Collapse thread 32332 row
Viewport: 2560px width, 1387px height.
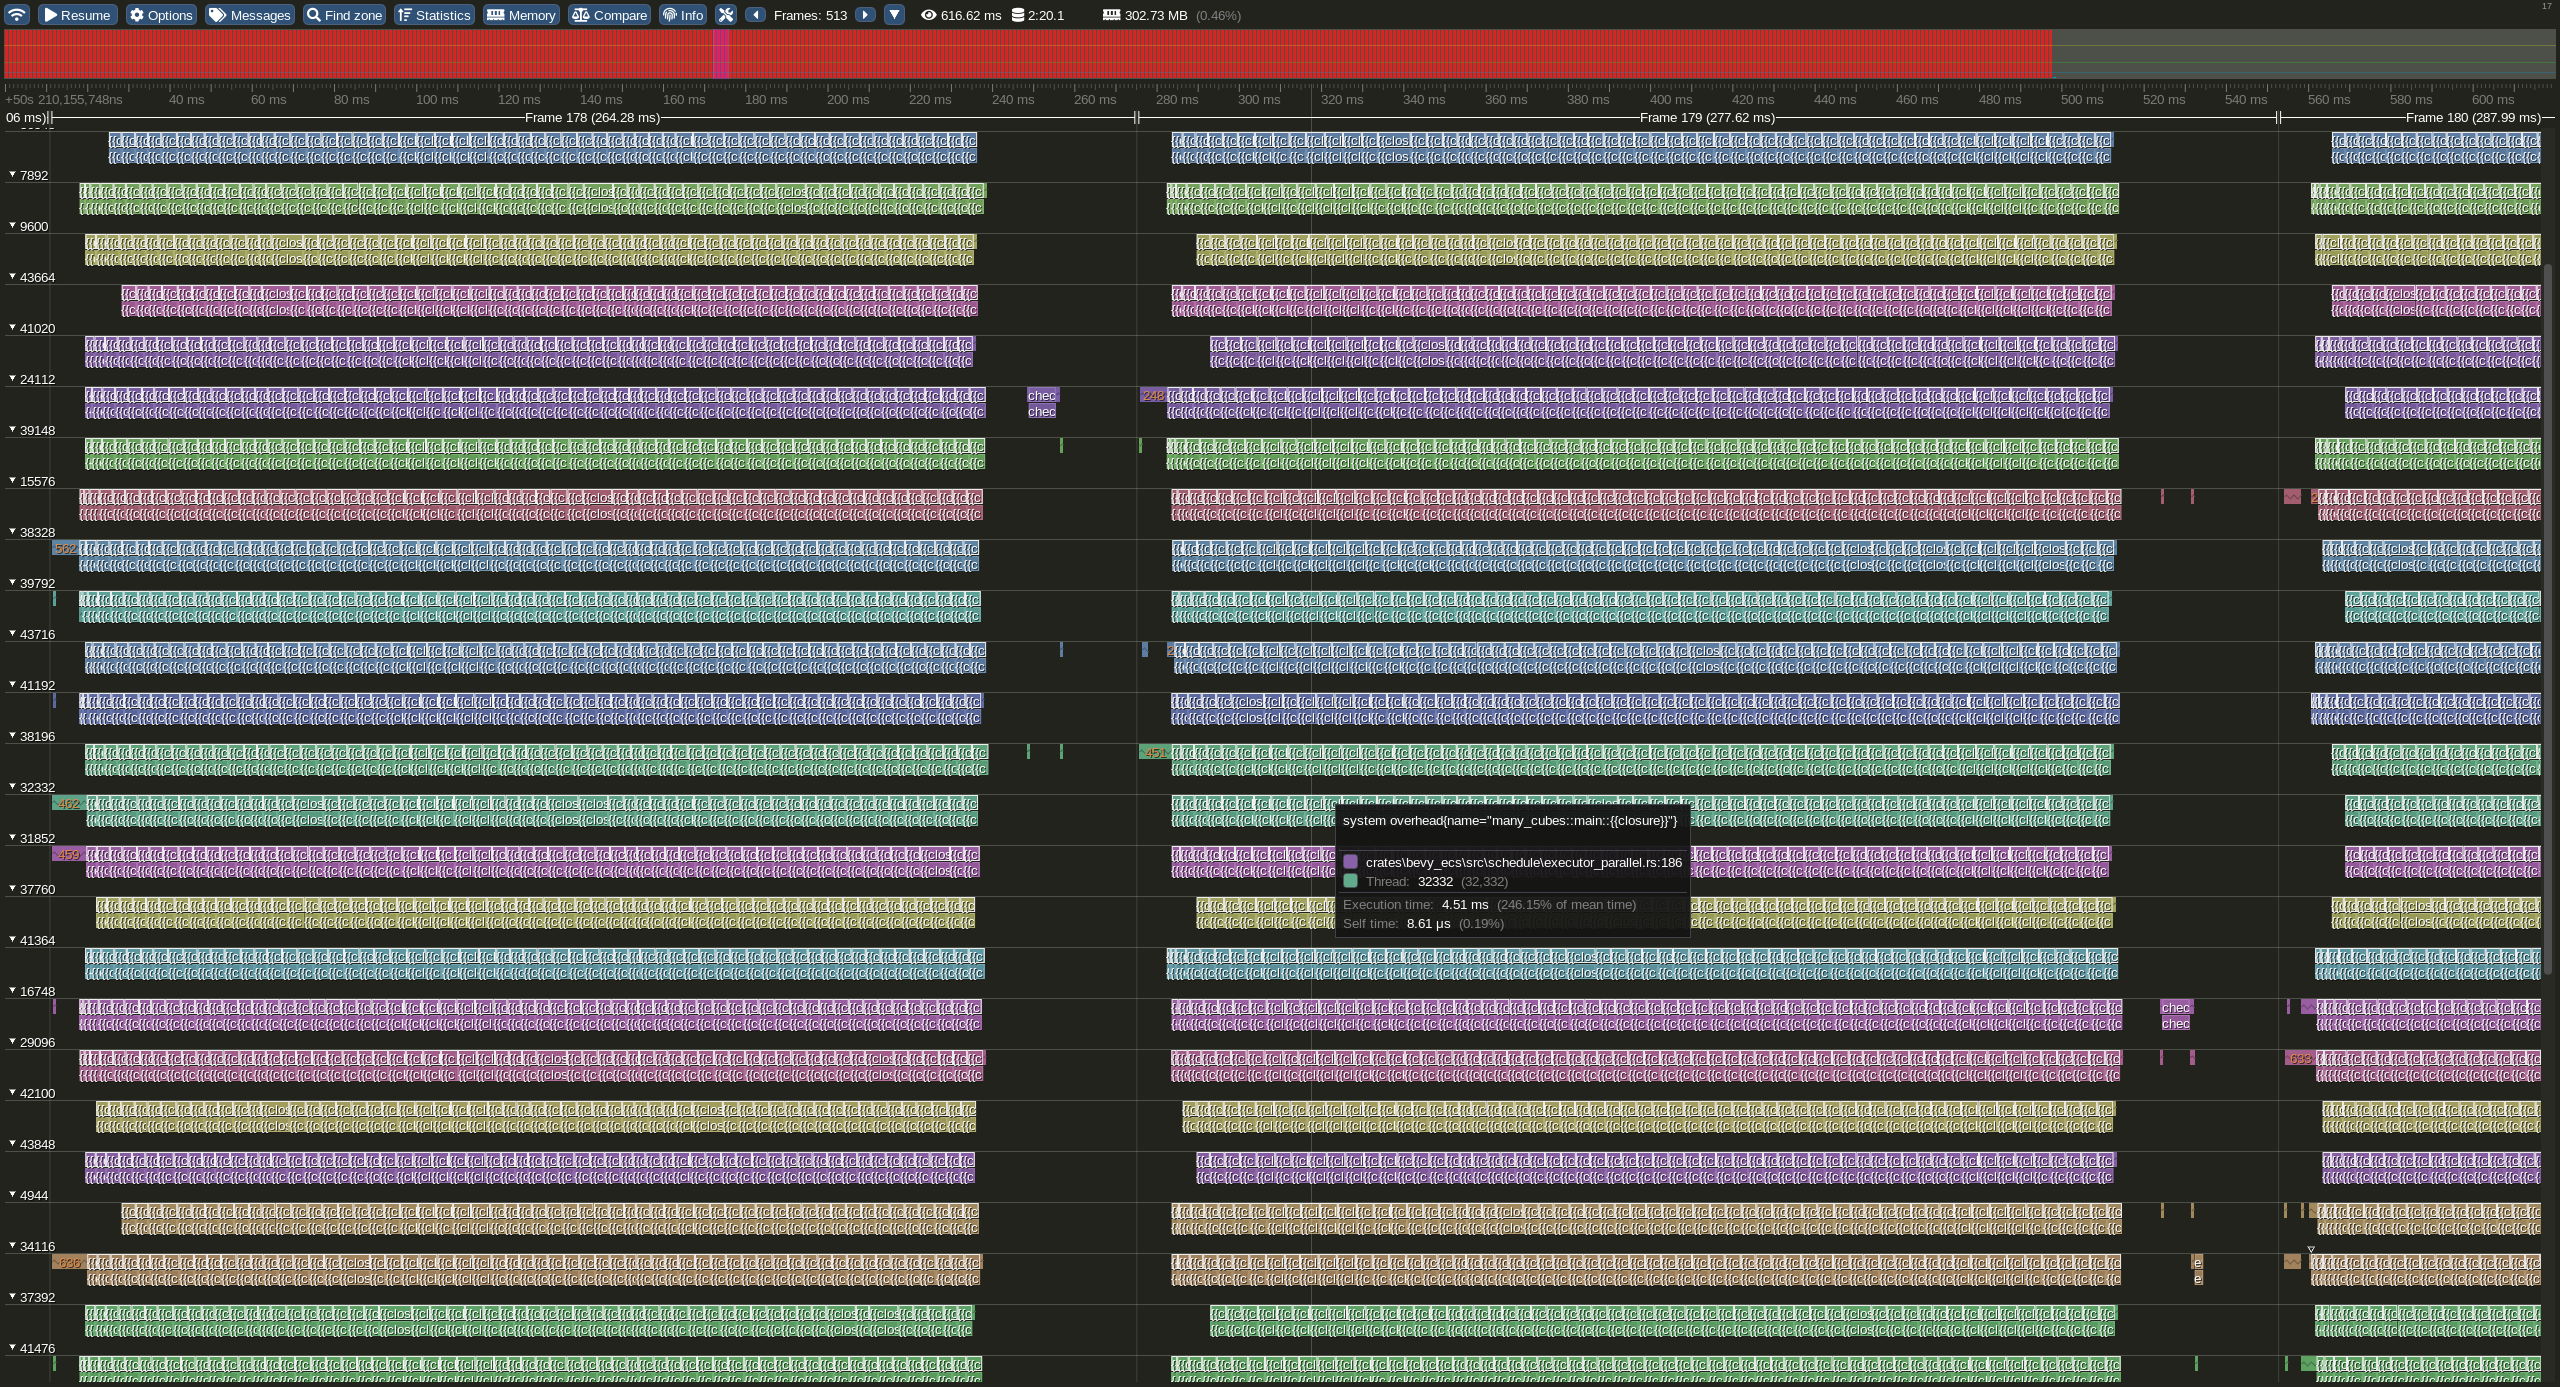pos(13,787)
